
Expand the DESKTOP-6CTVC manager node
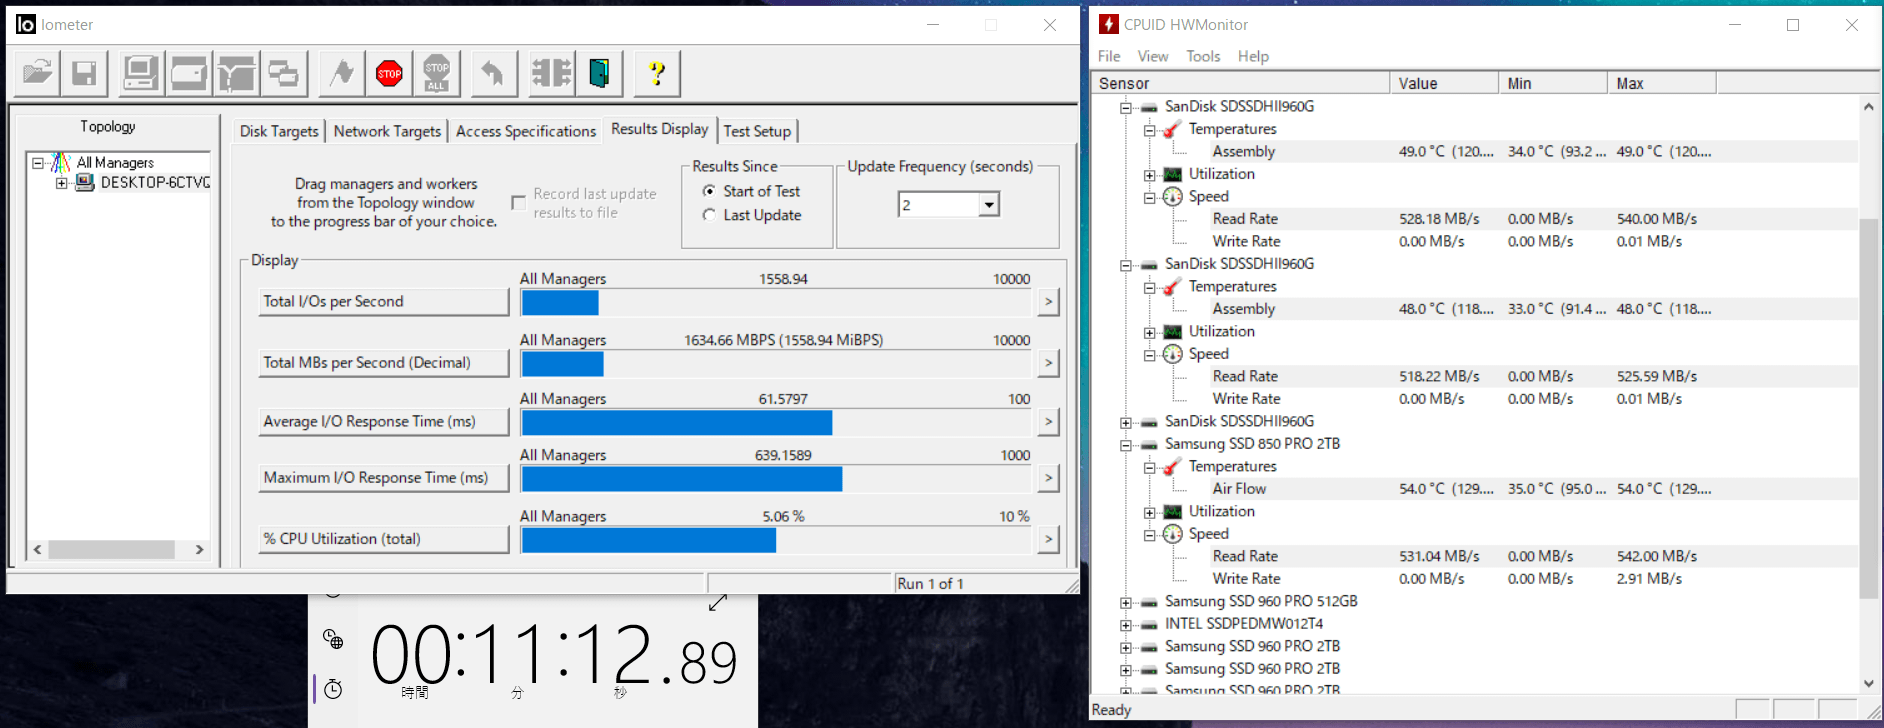pyautogui.click(x=62, y=183)
